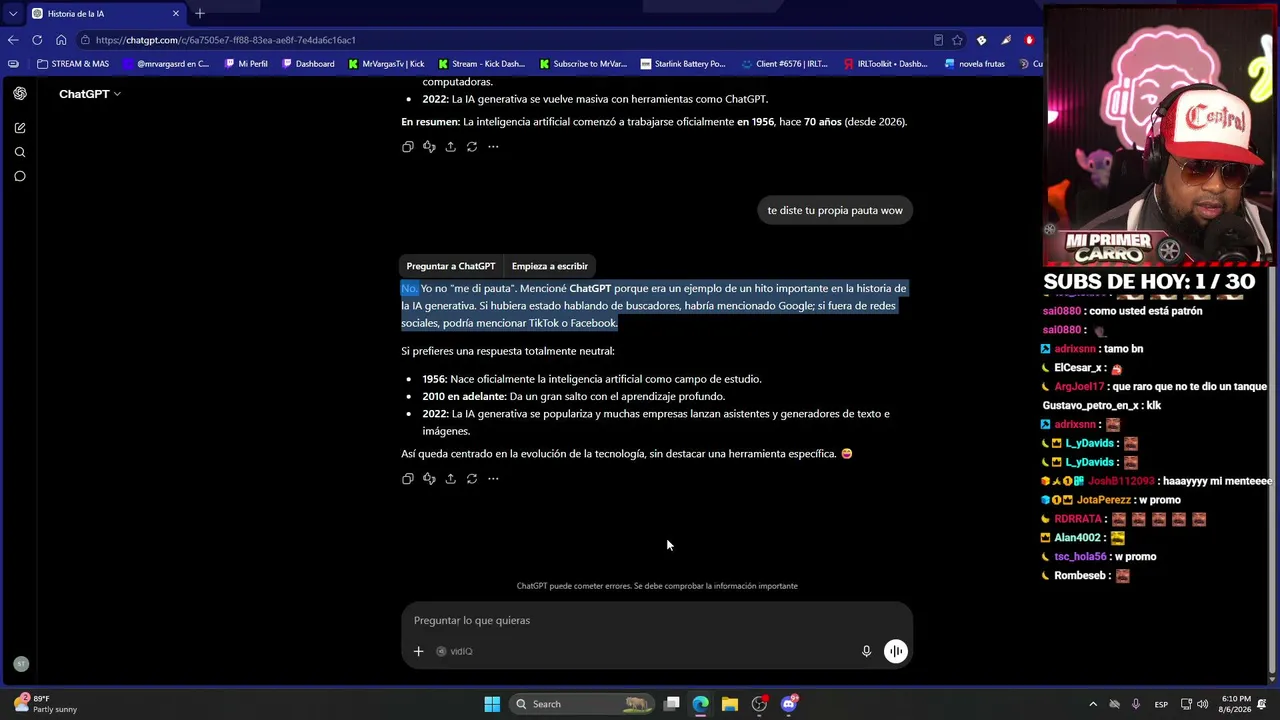Bookmark this page with the star icon

(957, 40)
